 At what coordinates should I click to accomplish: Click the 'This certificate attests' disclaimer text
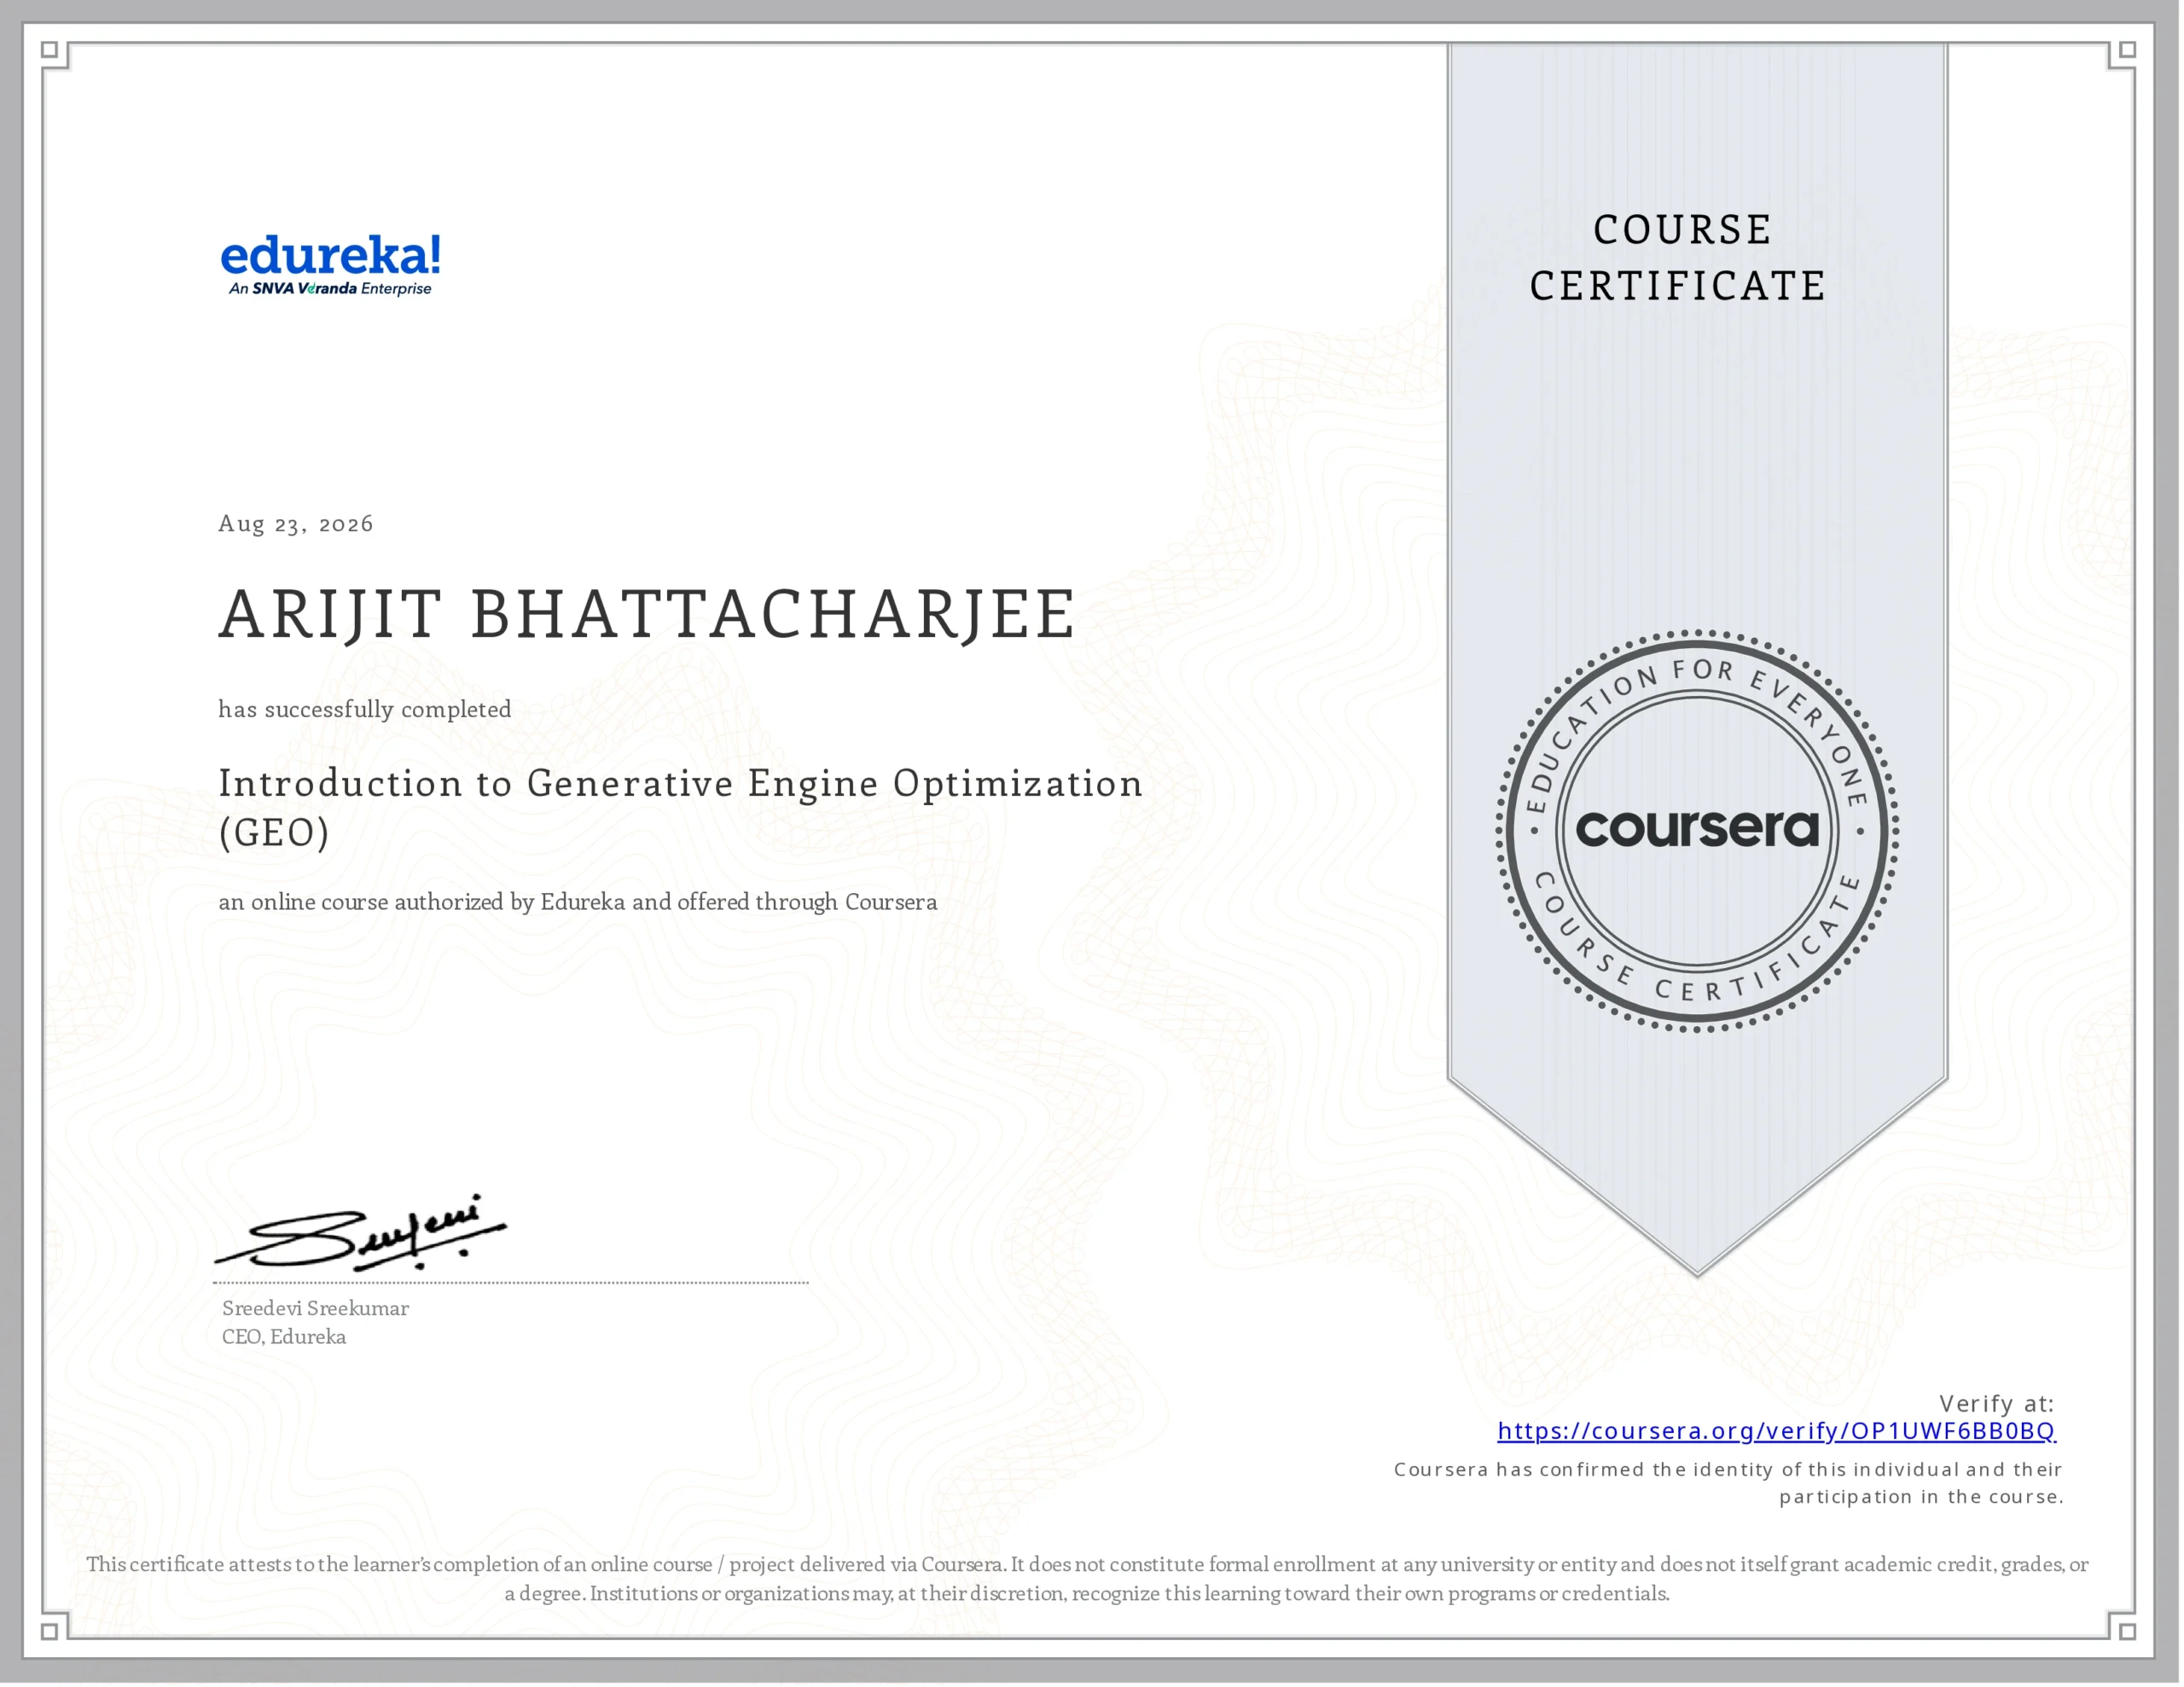1087,1579
